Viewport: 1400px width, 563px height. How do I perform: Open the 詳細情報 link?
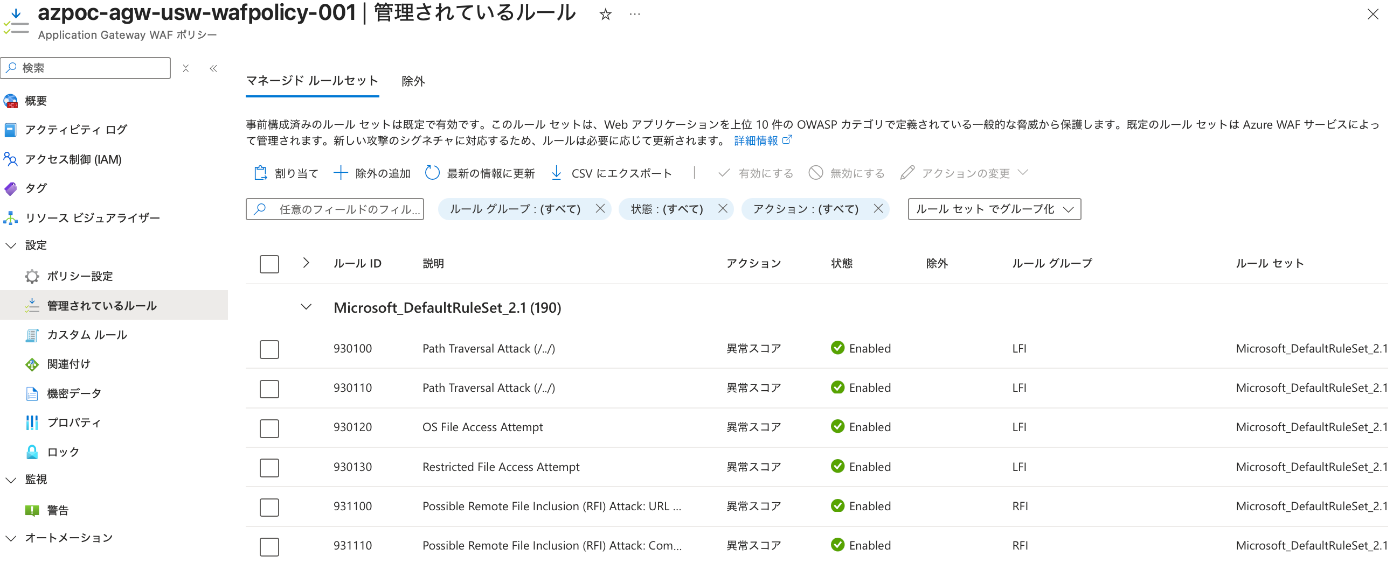(763, 141)
